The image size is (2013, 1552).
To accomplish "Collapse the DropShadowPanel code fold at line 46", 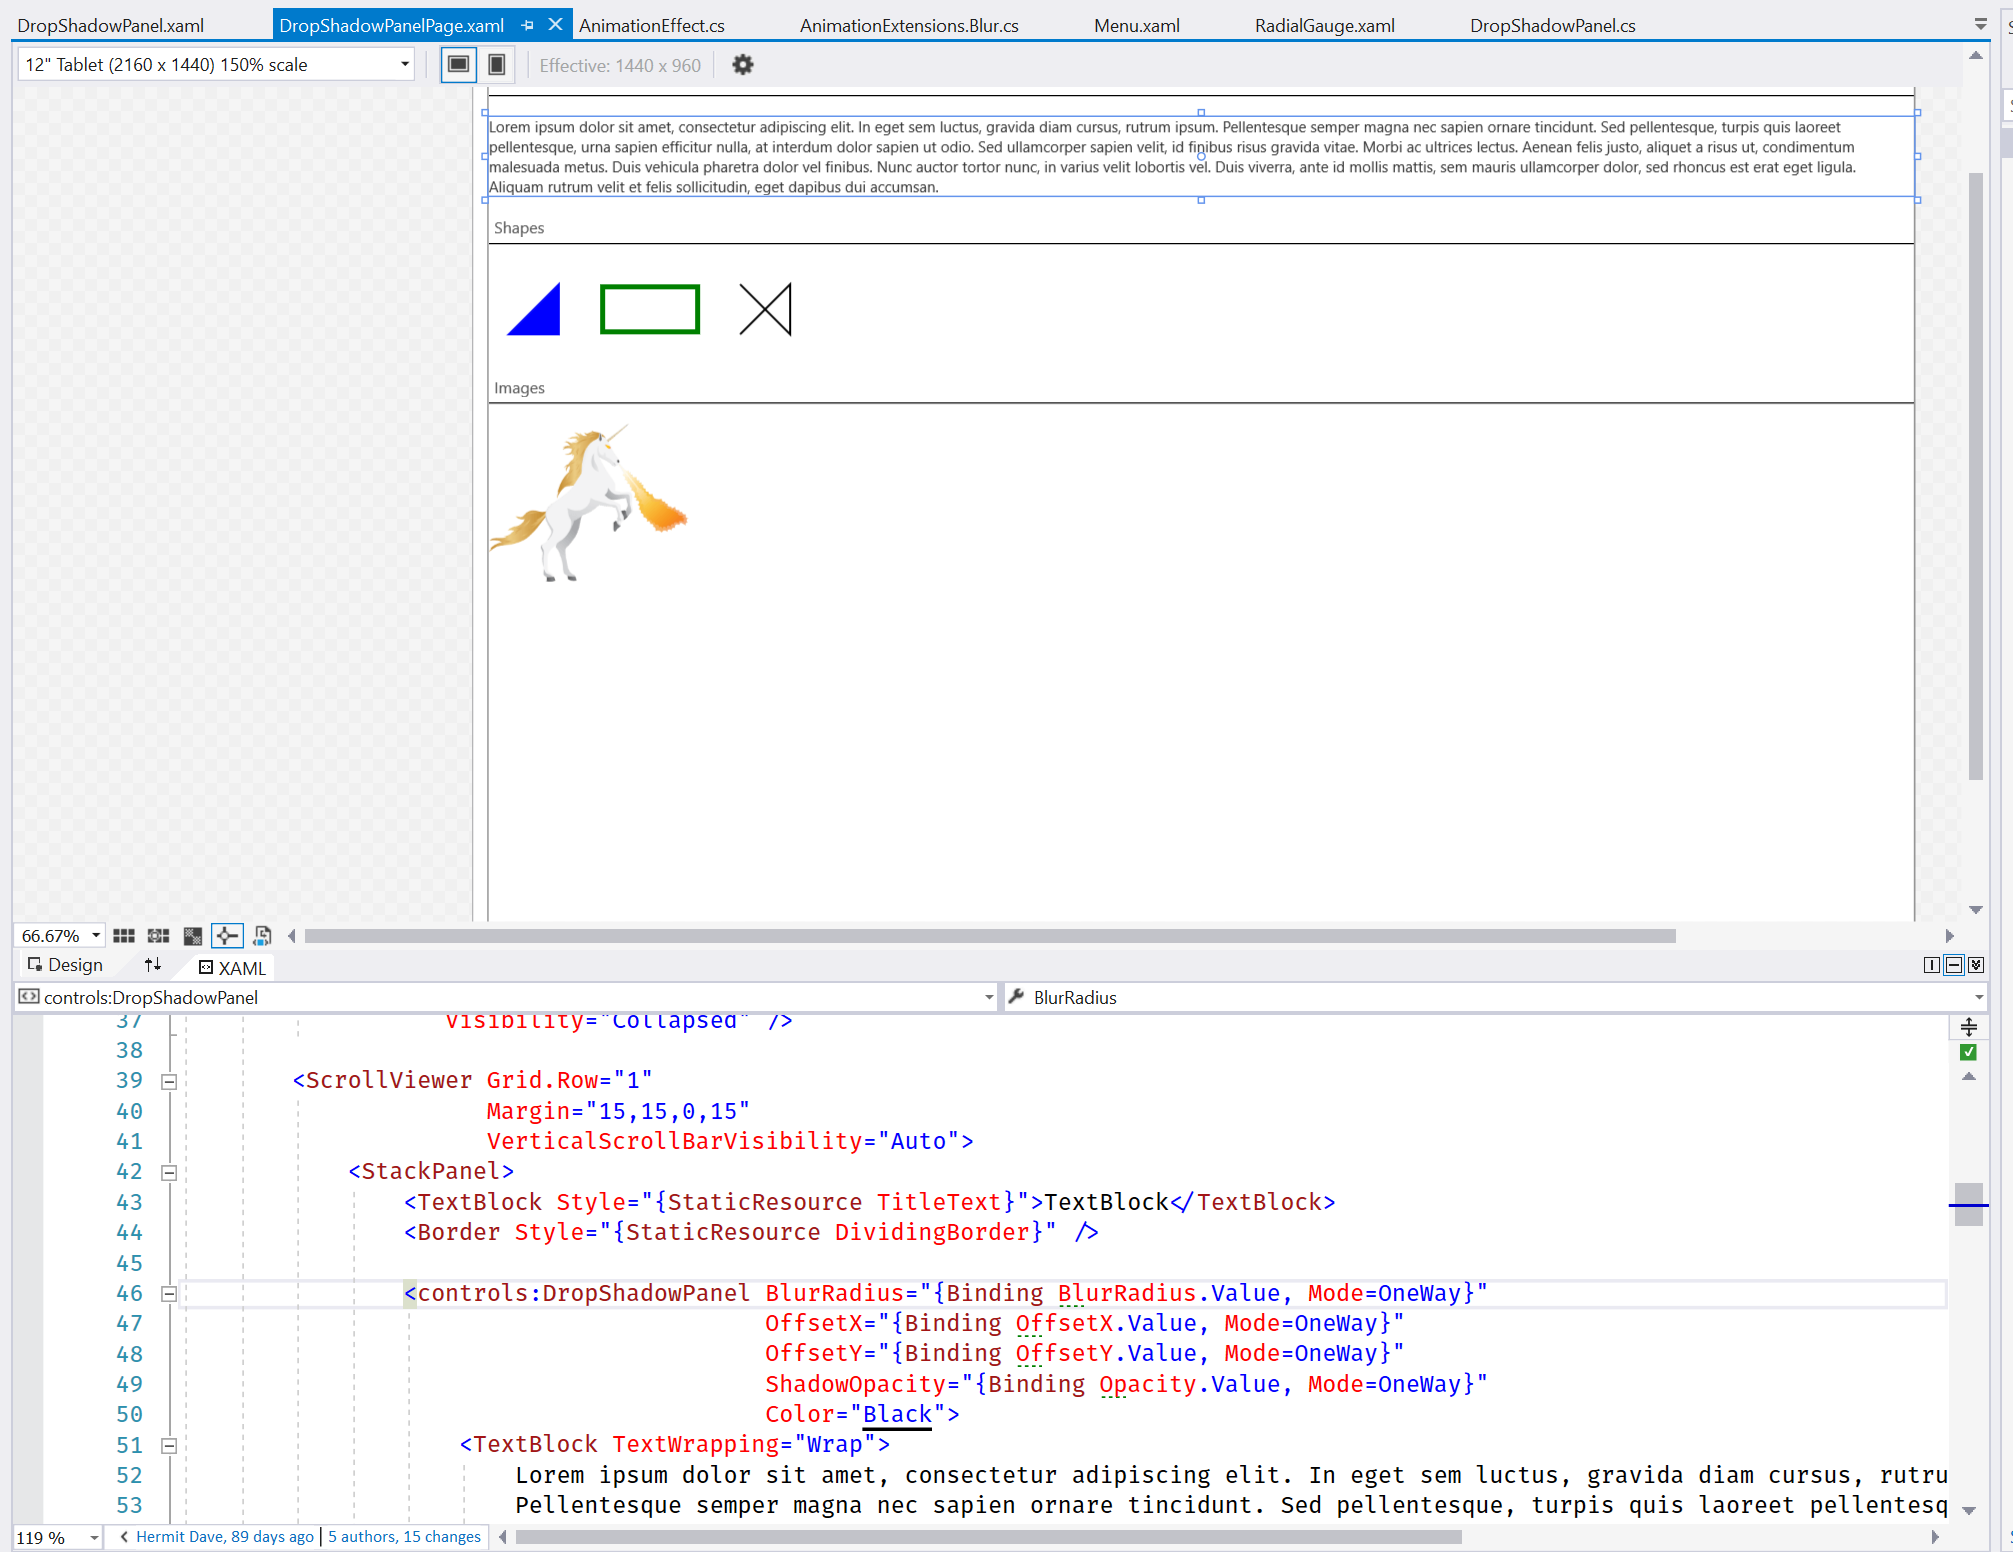I will pos(169,1293).
